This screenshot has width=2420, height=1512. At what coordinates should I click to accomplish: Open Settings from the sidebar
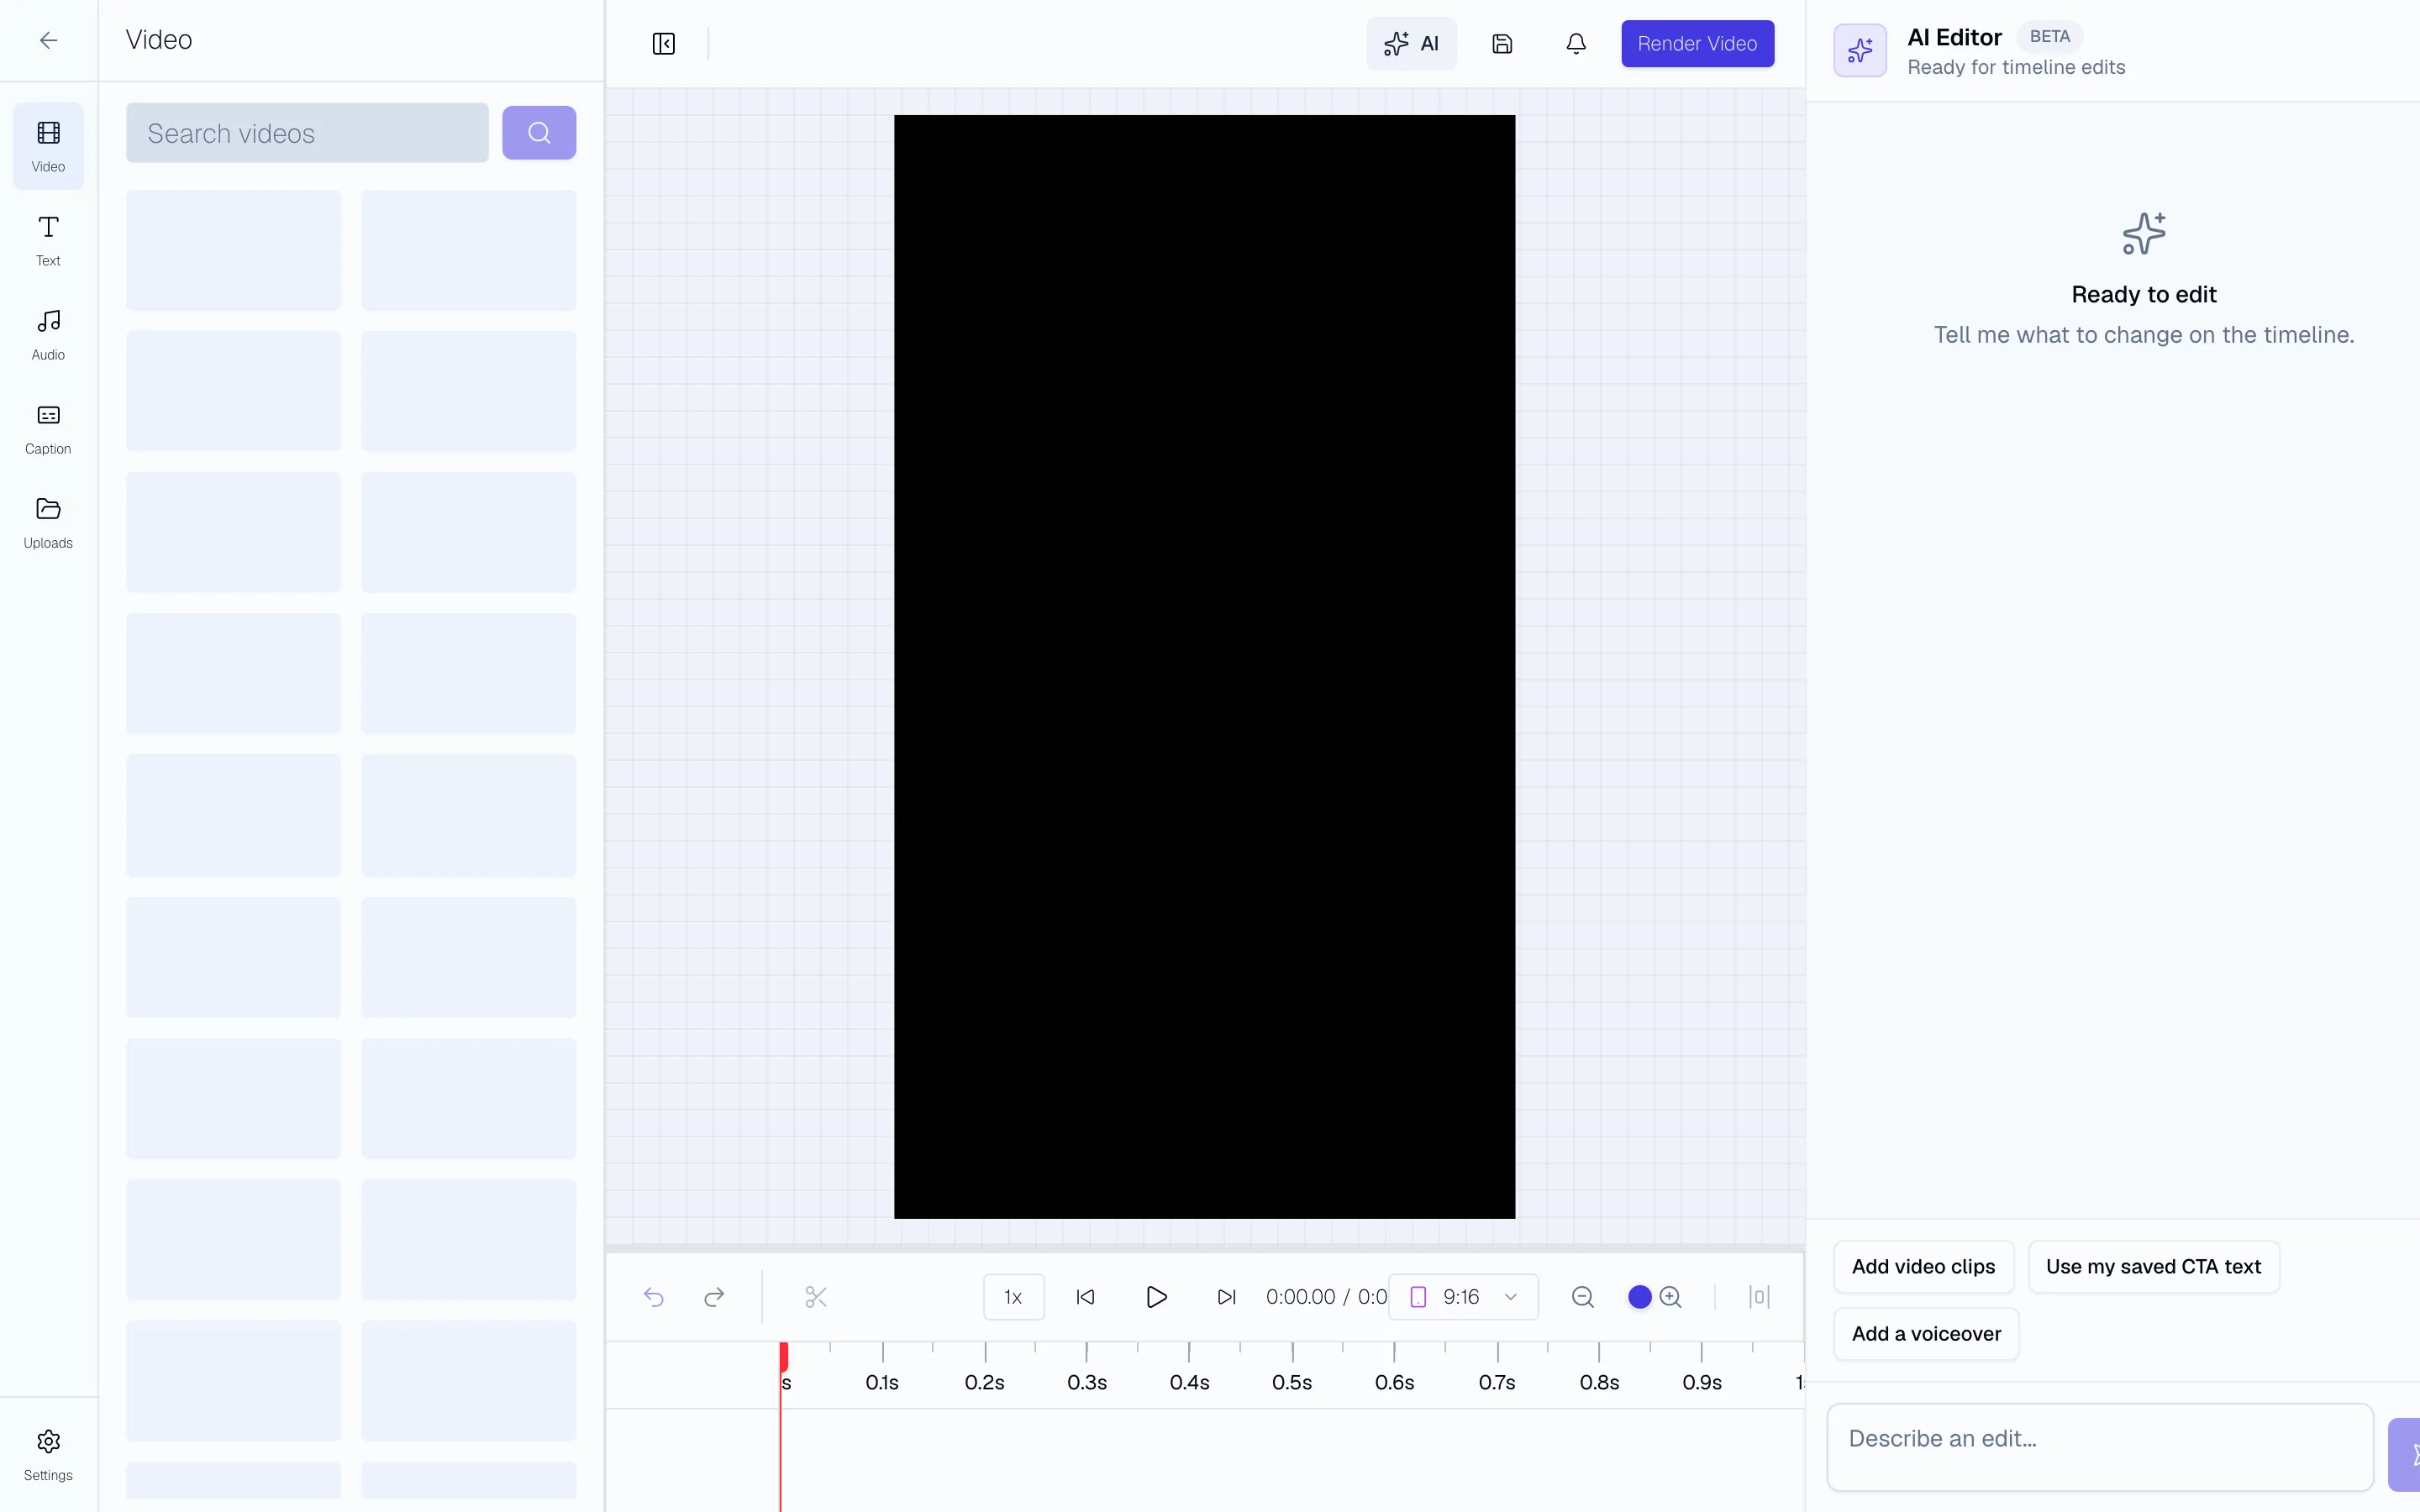tap(48, 1454)
